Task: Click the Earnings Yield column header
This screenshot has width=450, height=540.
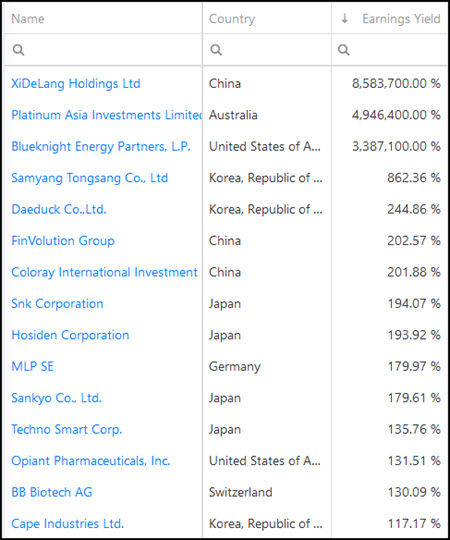Action: [x=401, y=19]
